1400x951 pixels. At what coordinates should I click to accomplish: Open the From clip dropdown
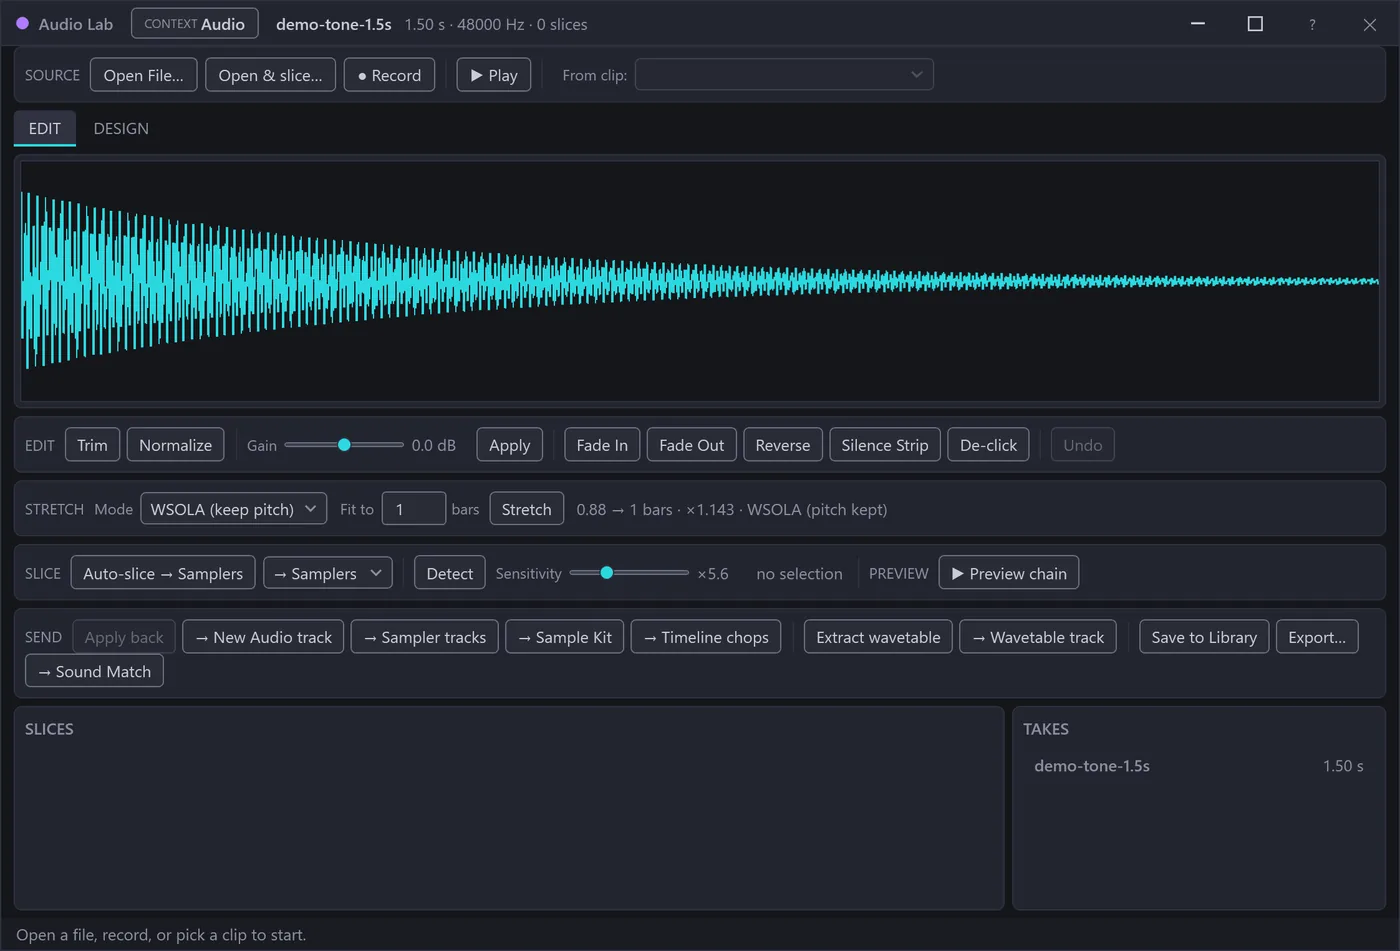[784, 75]
